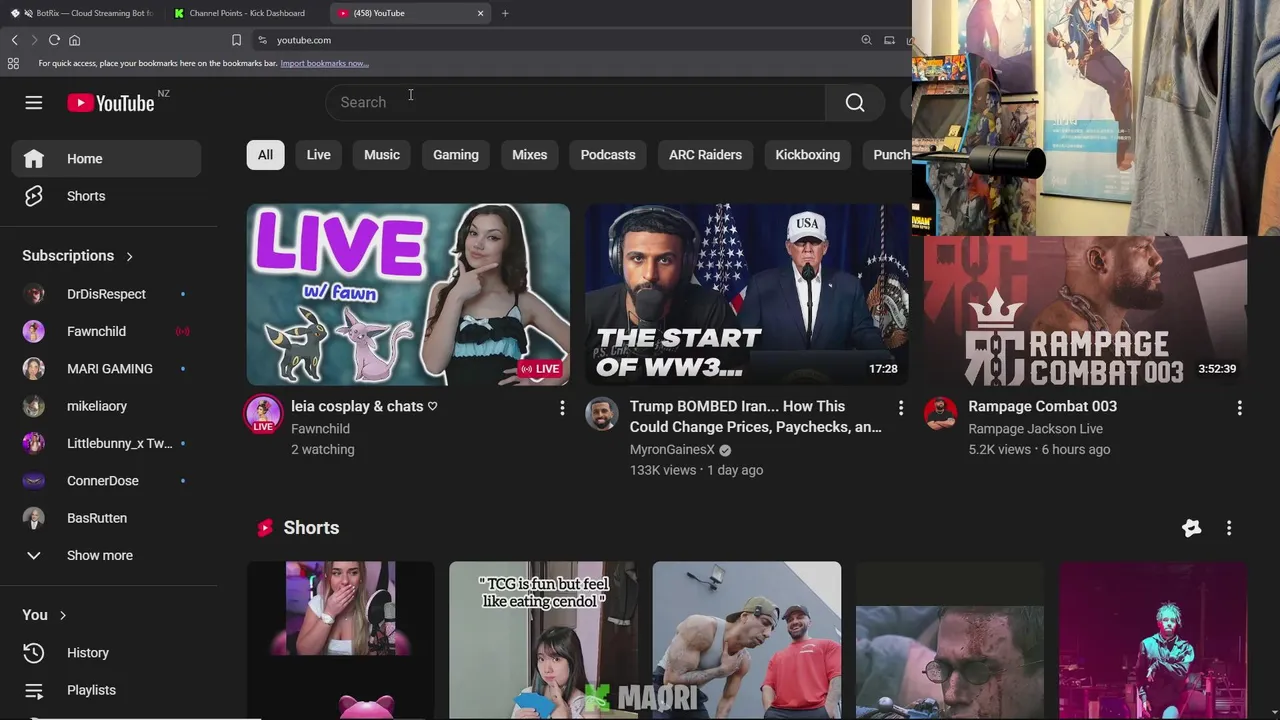Open the MyronGainesX channel name link
Viewport: 1280px width, 720px height.
coord(672,450)
